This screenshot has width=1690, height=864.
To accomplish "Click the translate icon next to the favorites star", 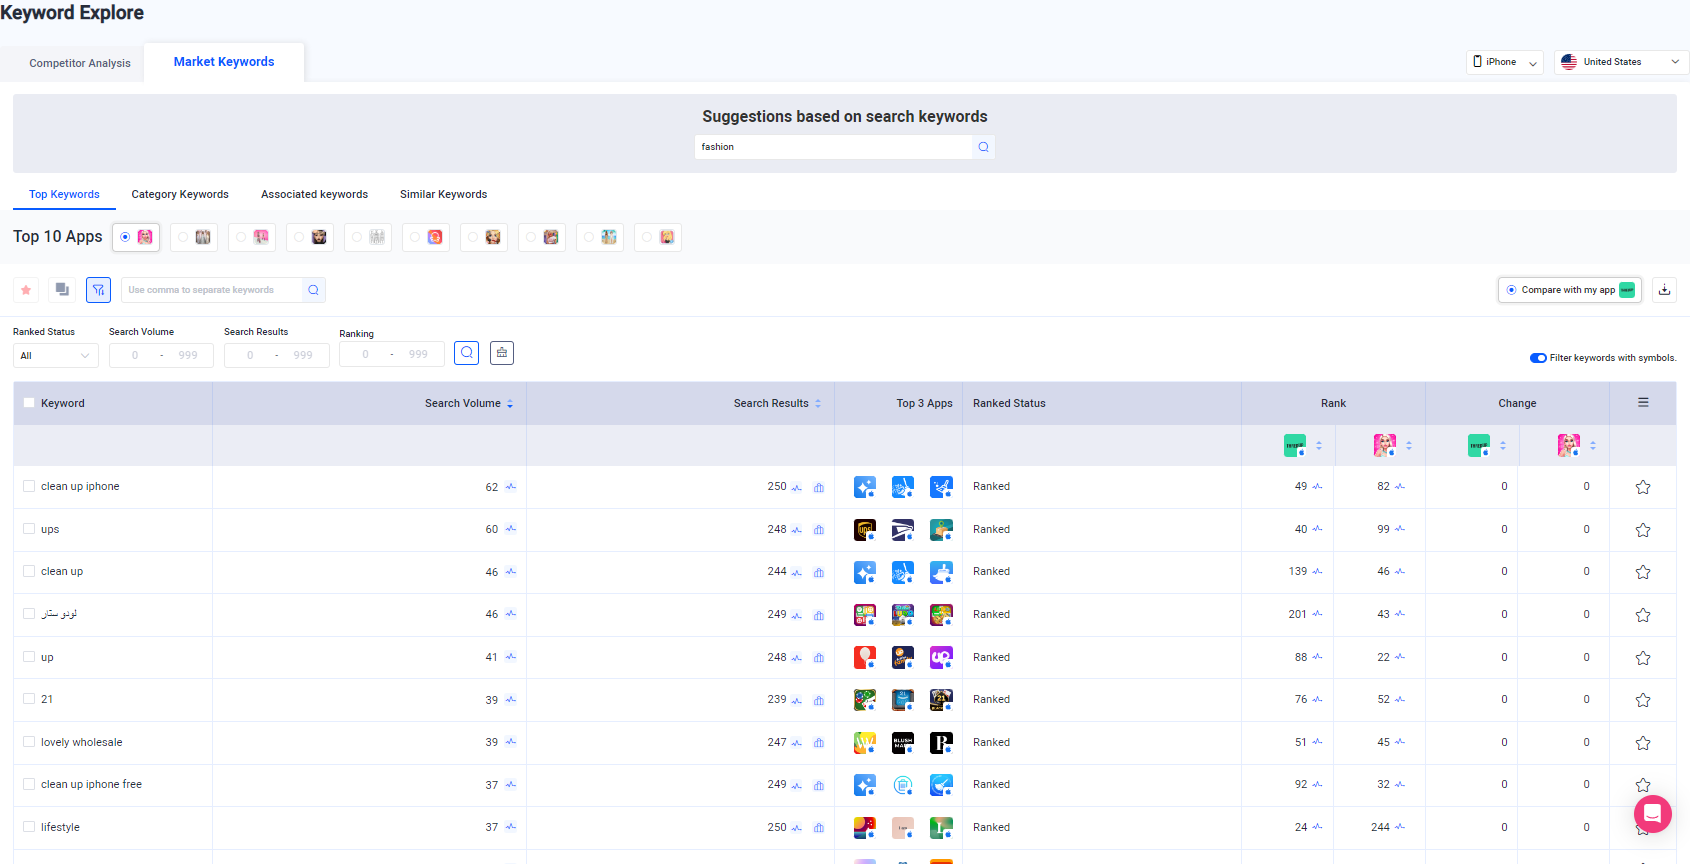I will (62, 290).
